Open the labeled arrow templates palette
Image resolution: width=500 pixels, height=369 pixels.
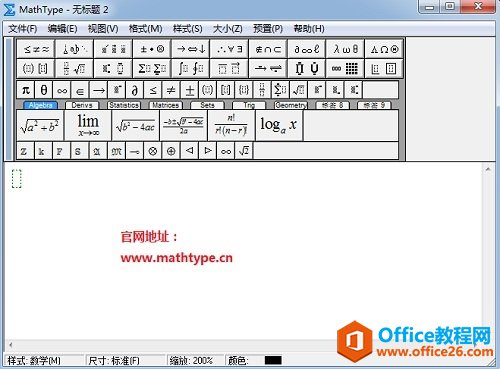click(x=268, y=69)
